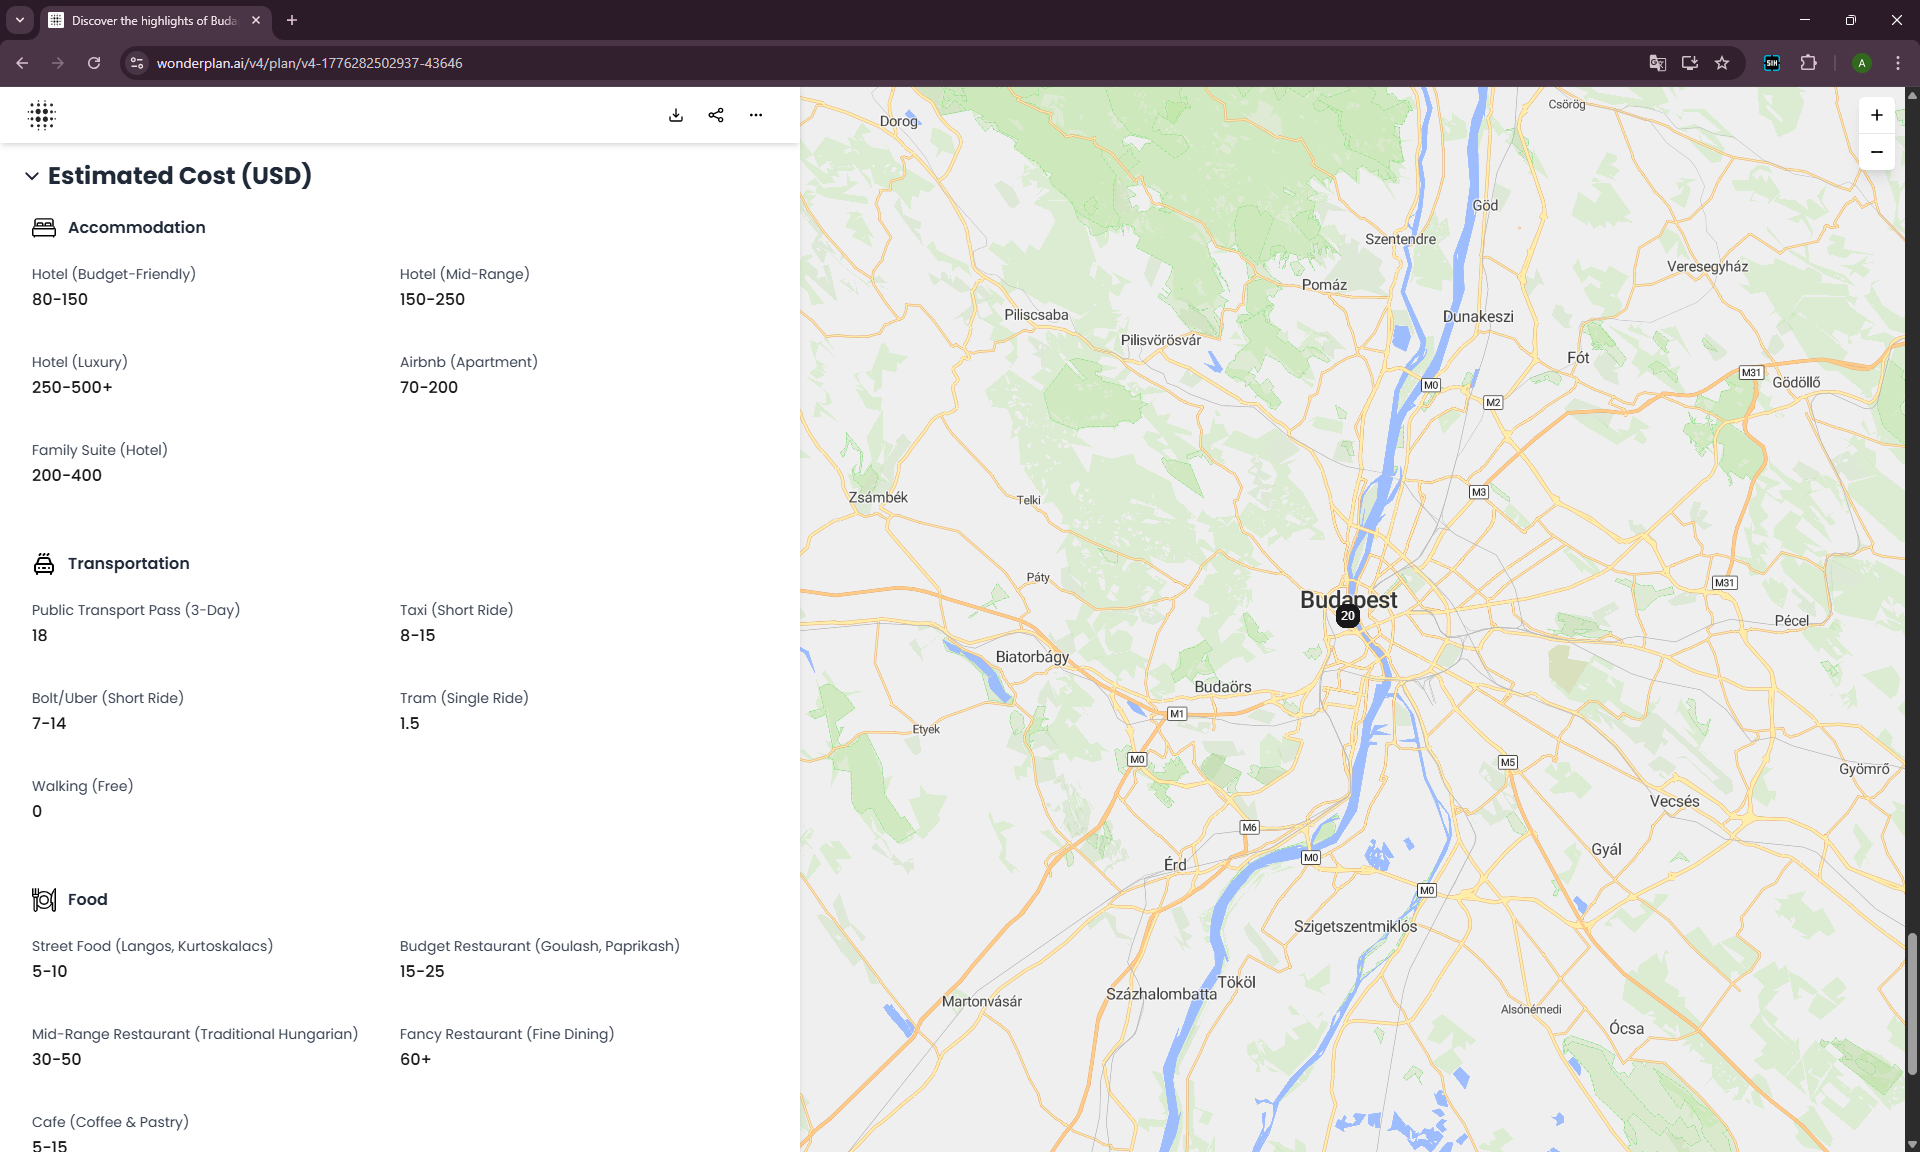Image resolution: width=1920 pixels, height=1152 pixels.
Task: Reload the current page
Action: coord(94,63)
